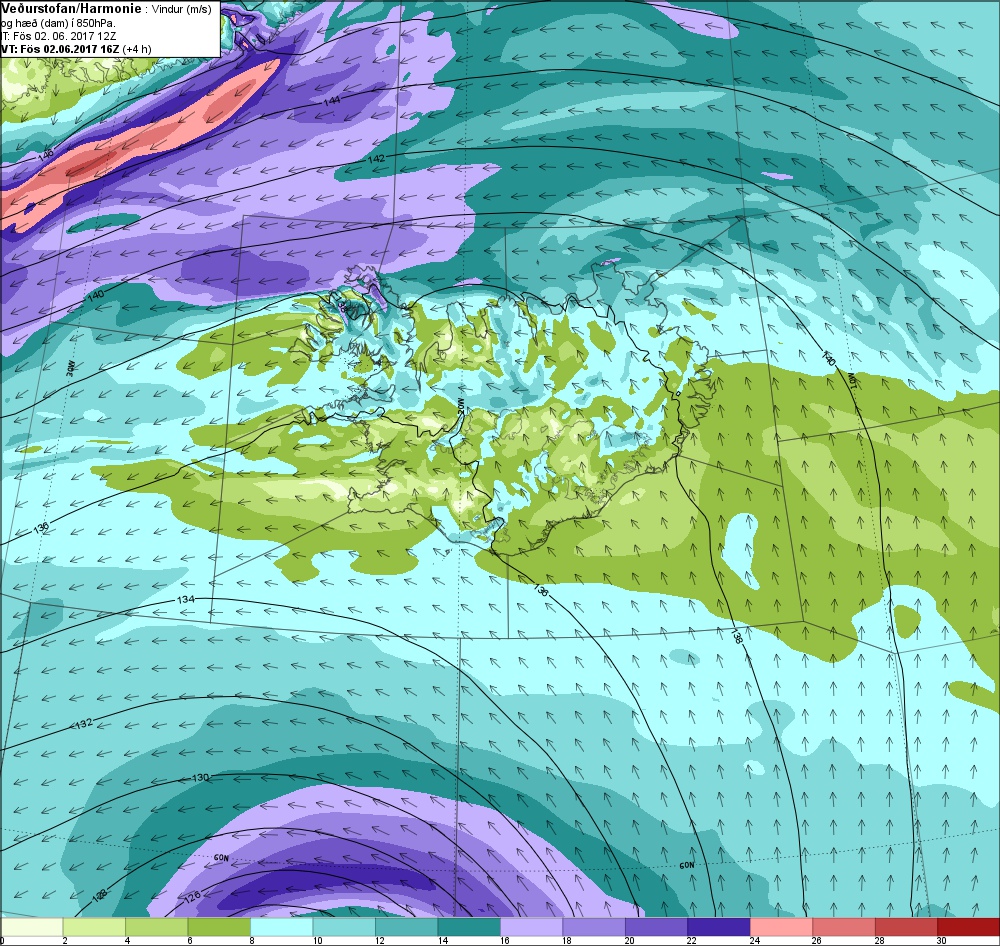This screenshot has height=946, width=1000.
Task: Click the 128 height contour label
Action: click(x=100, y=895)
